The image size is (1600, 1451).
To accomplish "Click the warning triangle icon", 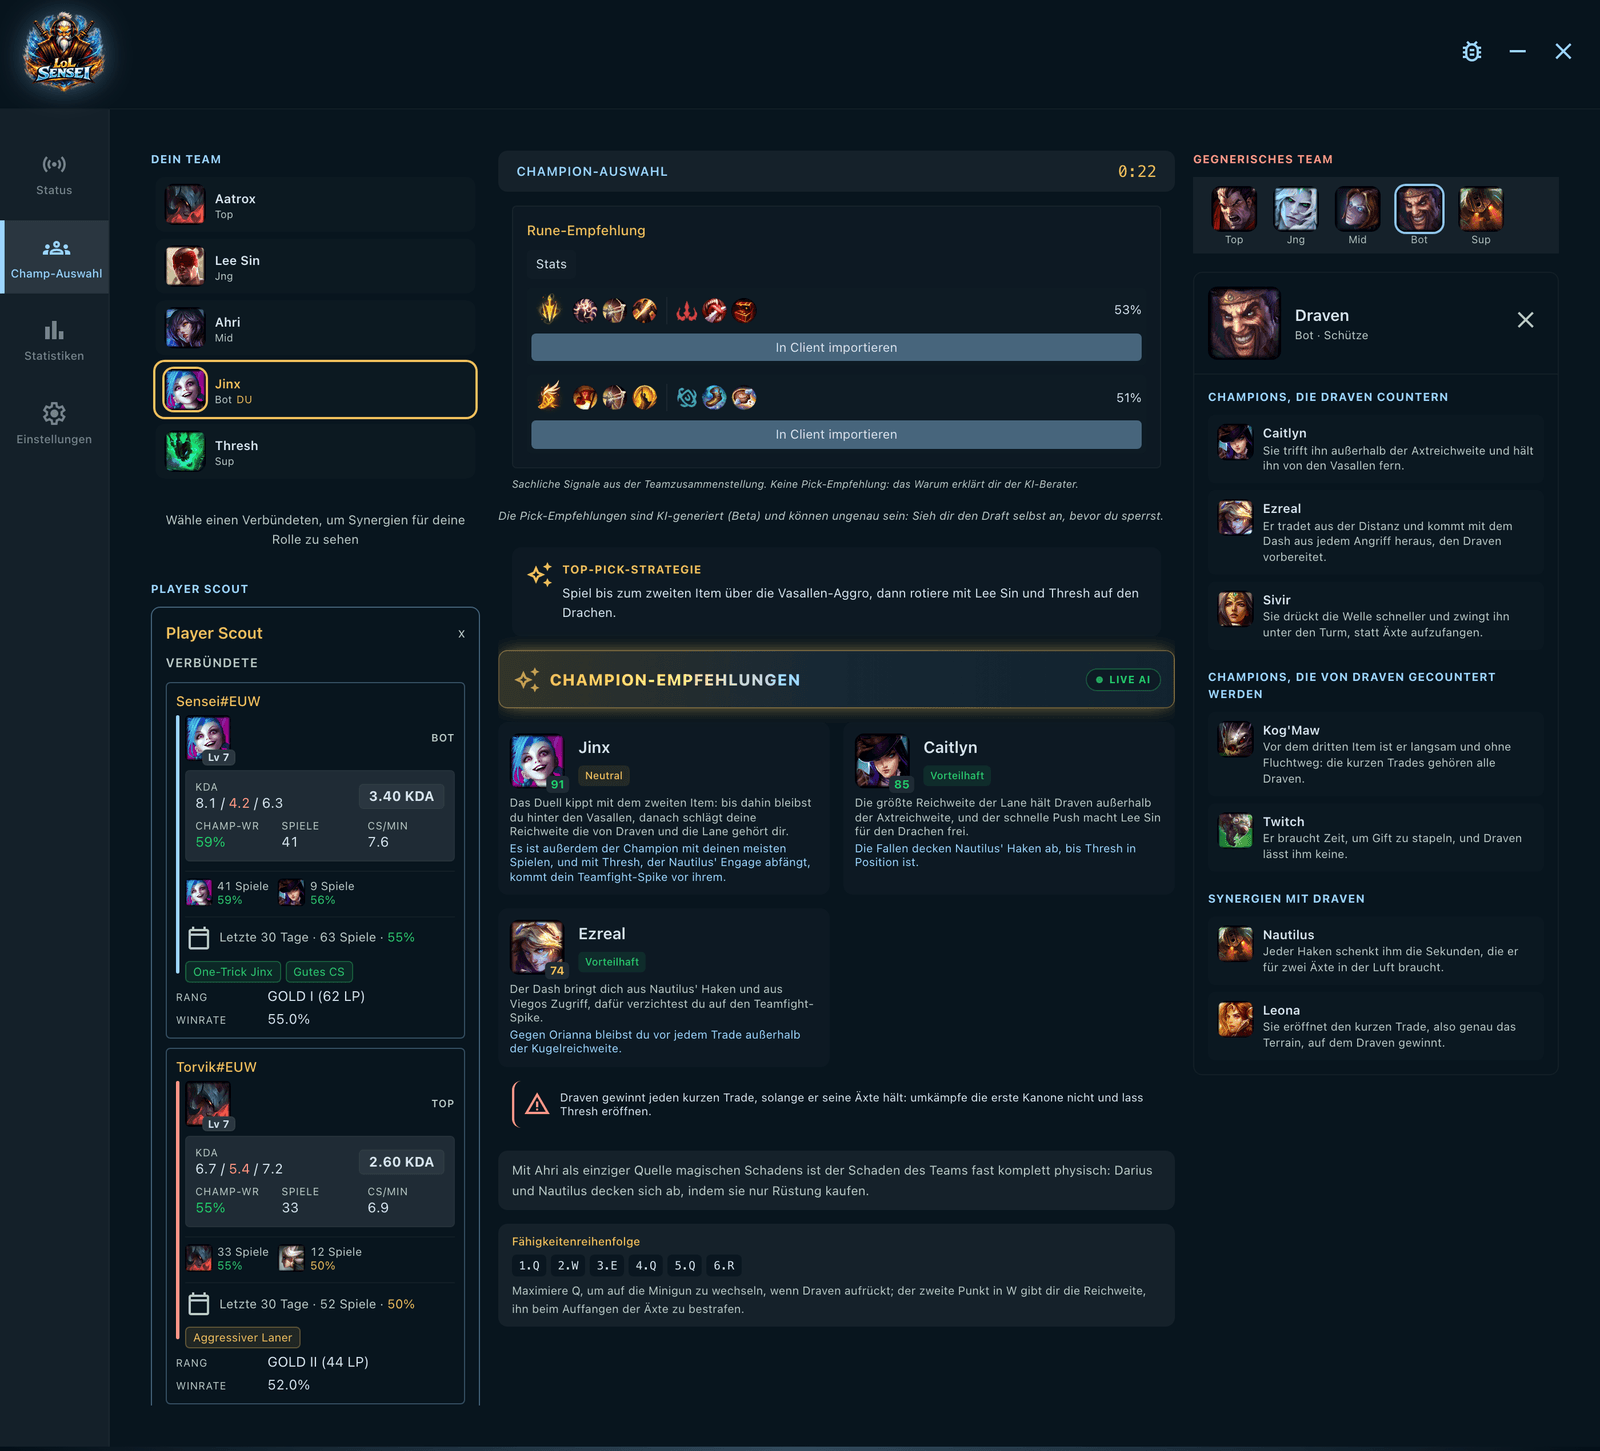I will point(537,1104).
